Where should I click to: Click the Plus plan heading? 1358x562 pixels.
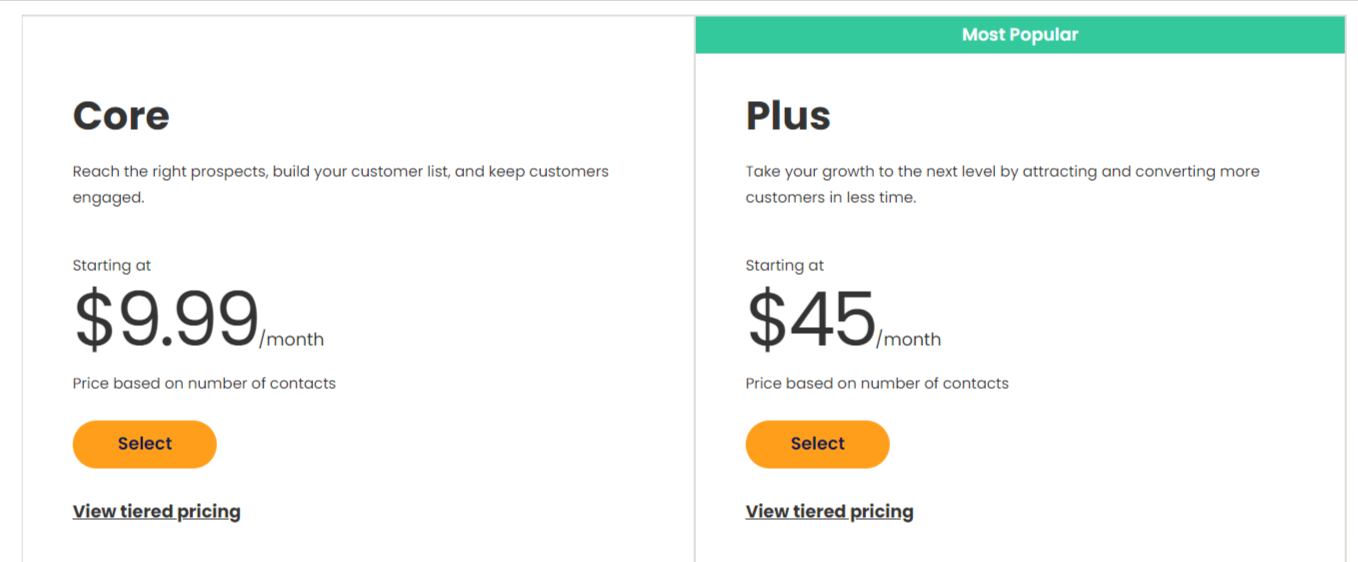pos(788,116)
